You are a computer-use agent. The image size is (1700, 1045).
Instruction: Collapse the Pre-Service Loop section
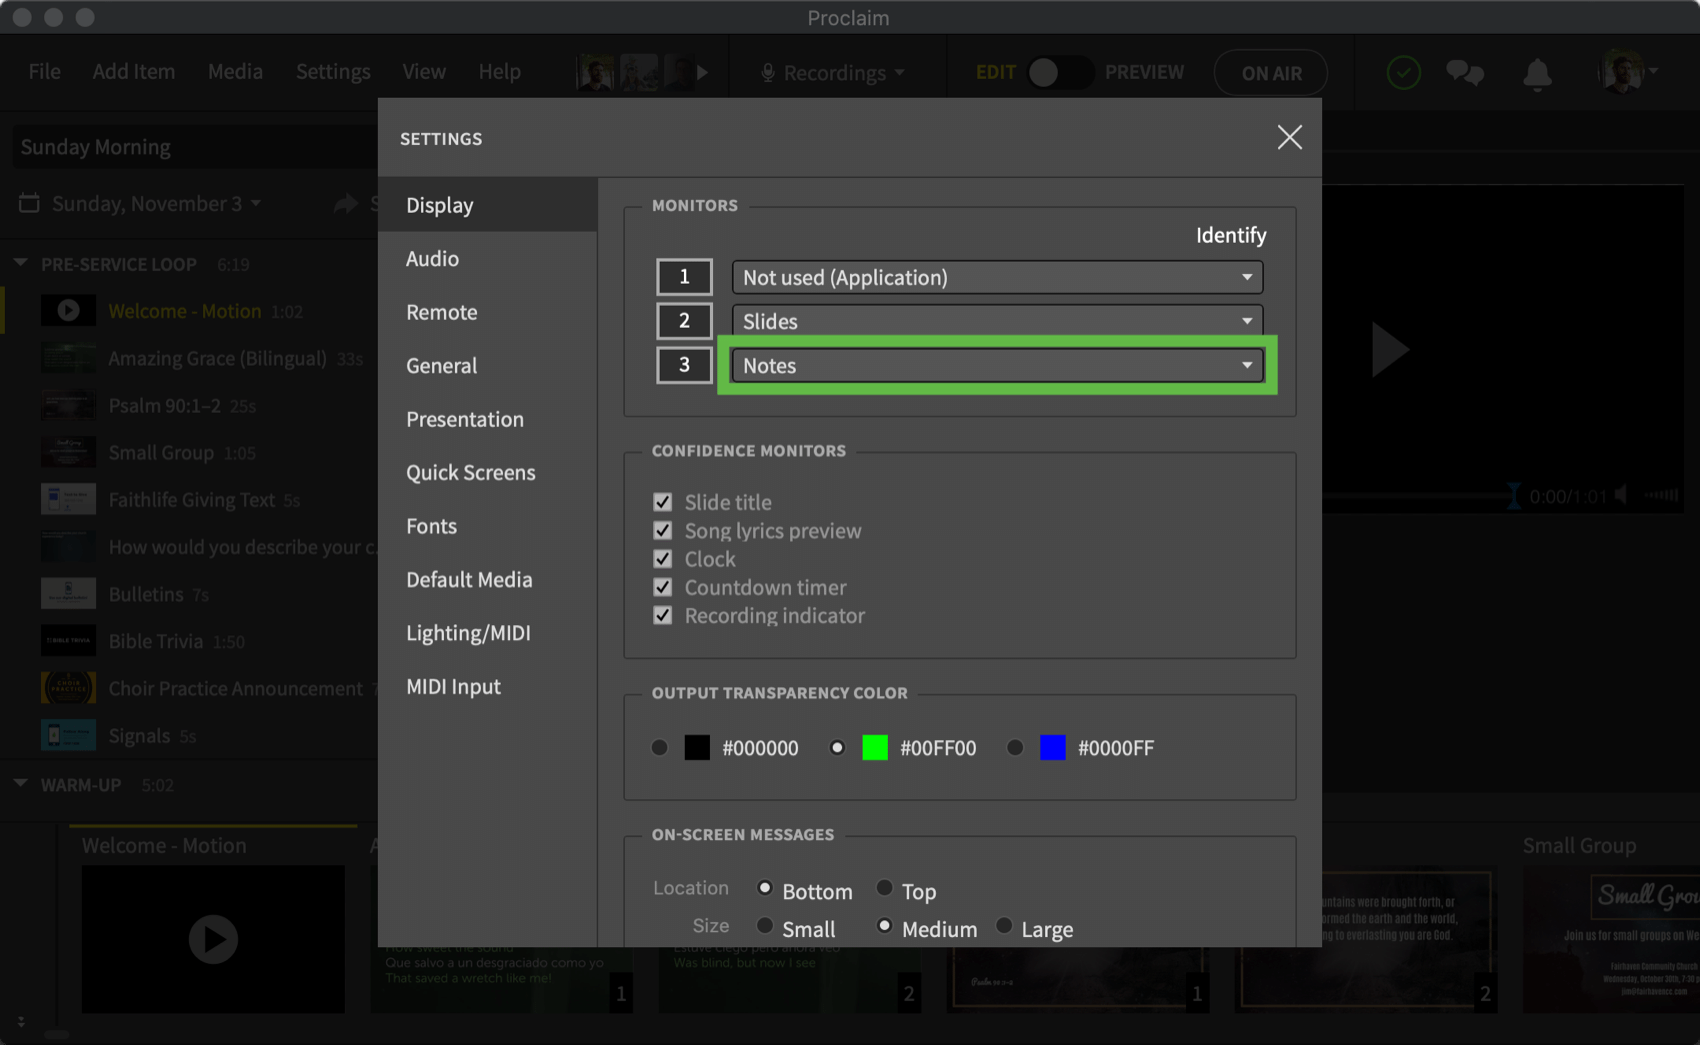[x=20, y=263]
